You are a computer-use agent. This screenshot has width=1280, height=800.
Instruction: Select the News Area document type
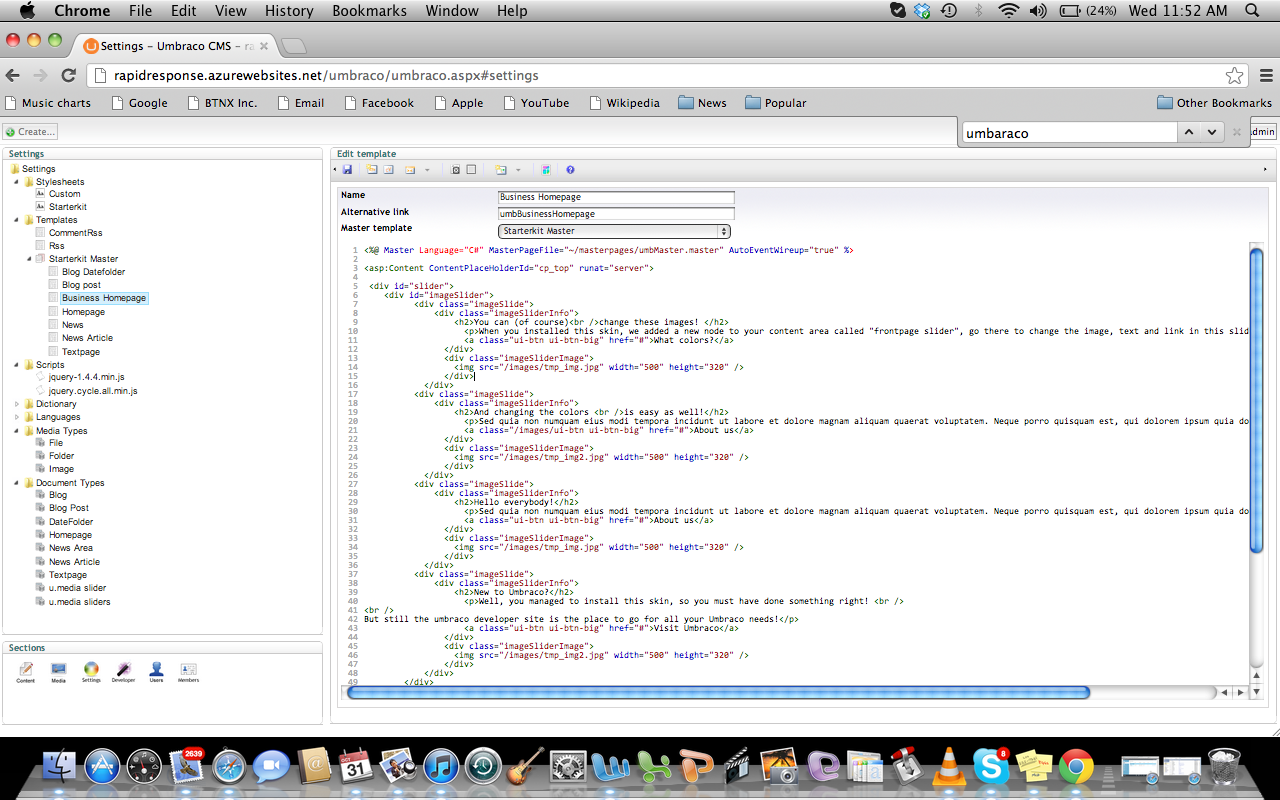(70, 548)
